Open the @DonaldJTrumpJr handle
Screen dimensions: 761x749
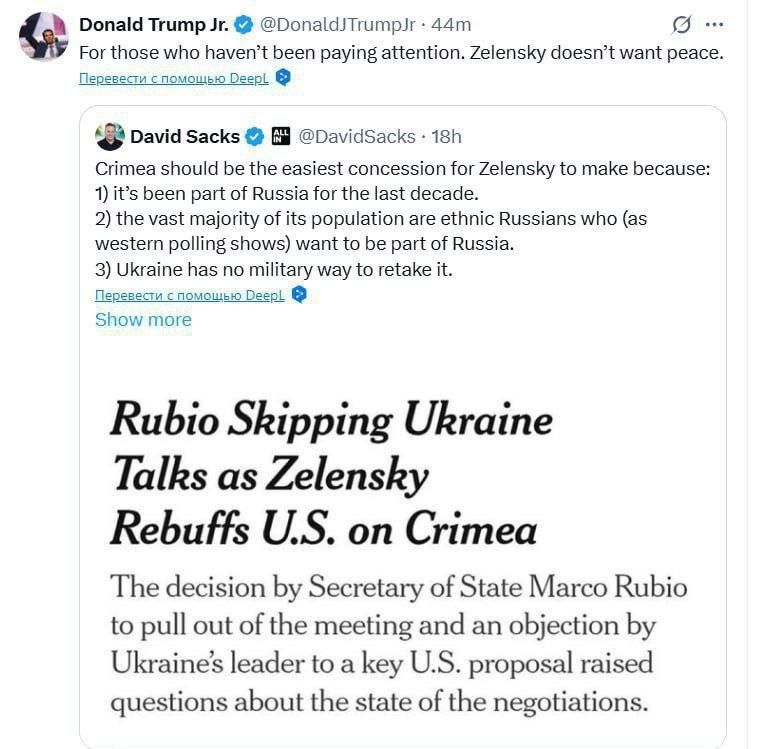(x=336, y=25)
